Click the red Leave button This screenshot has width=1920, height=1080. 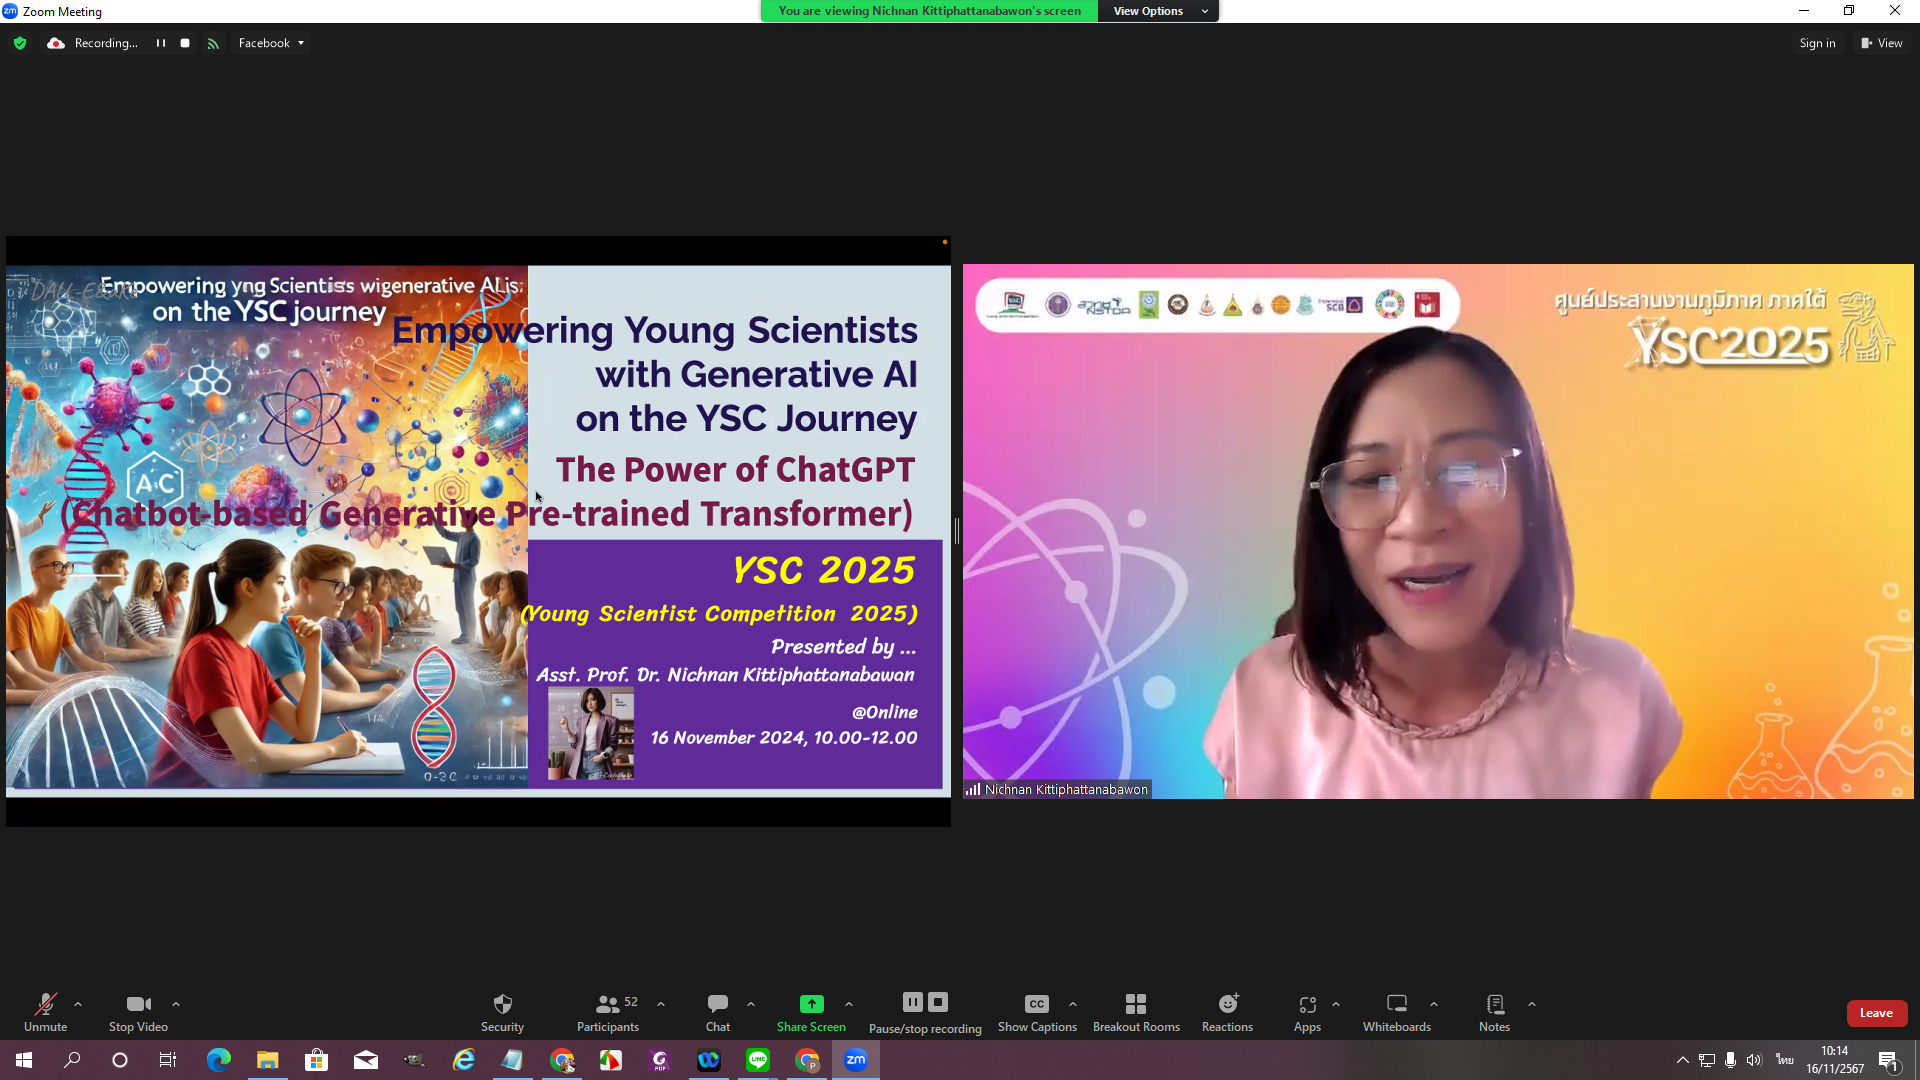(x=1875, y=1013)
